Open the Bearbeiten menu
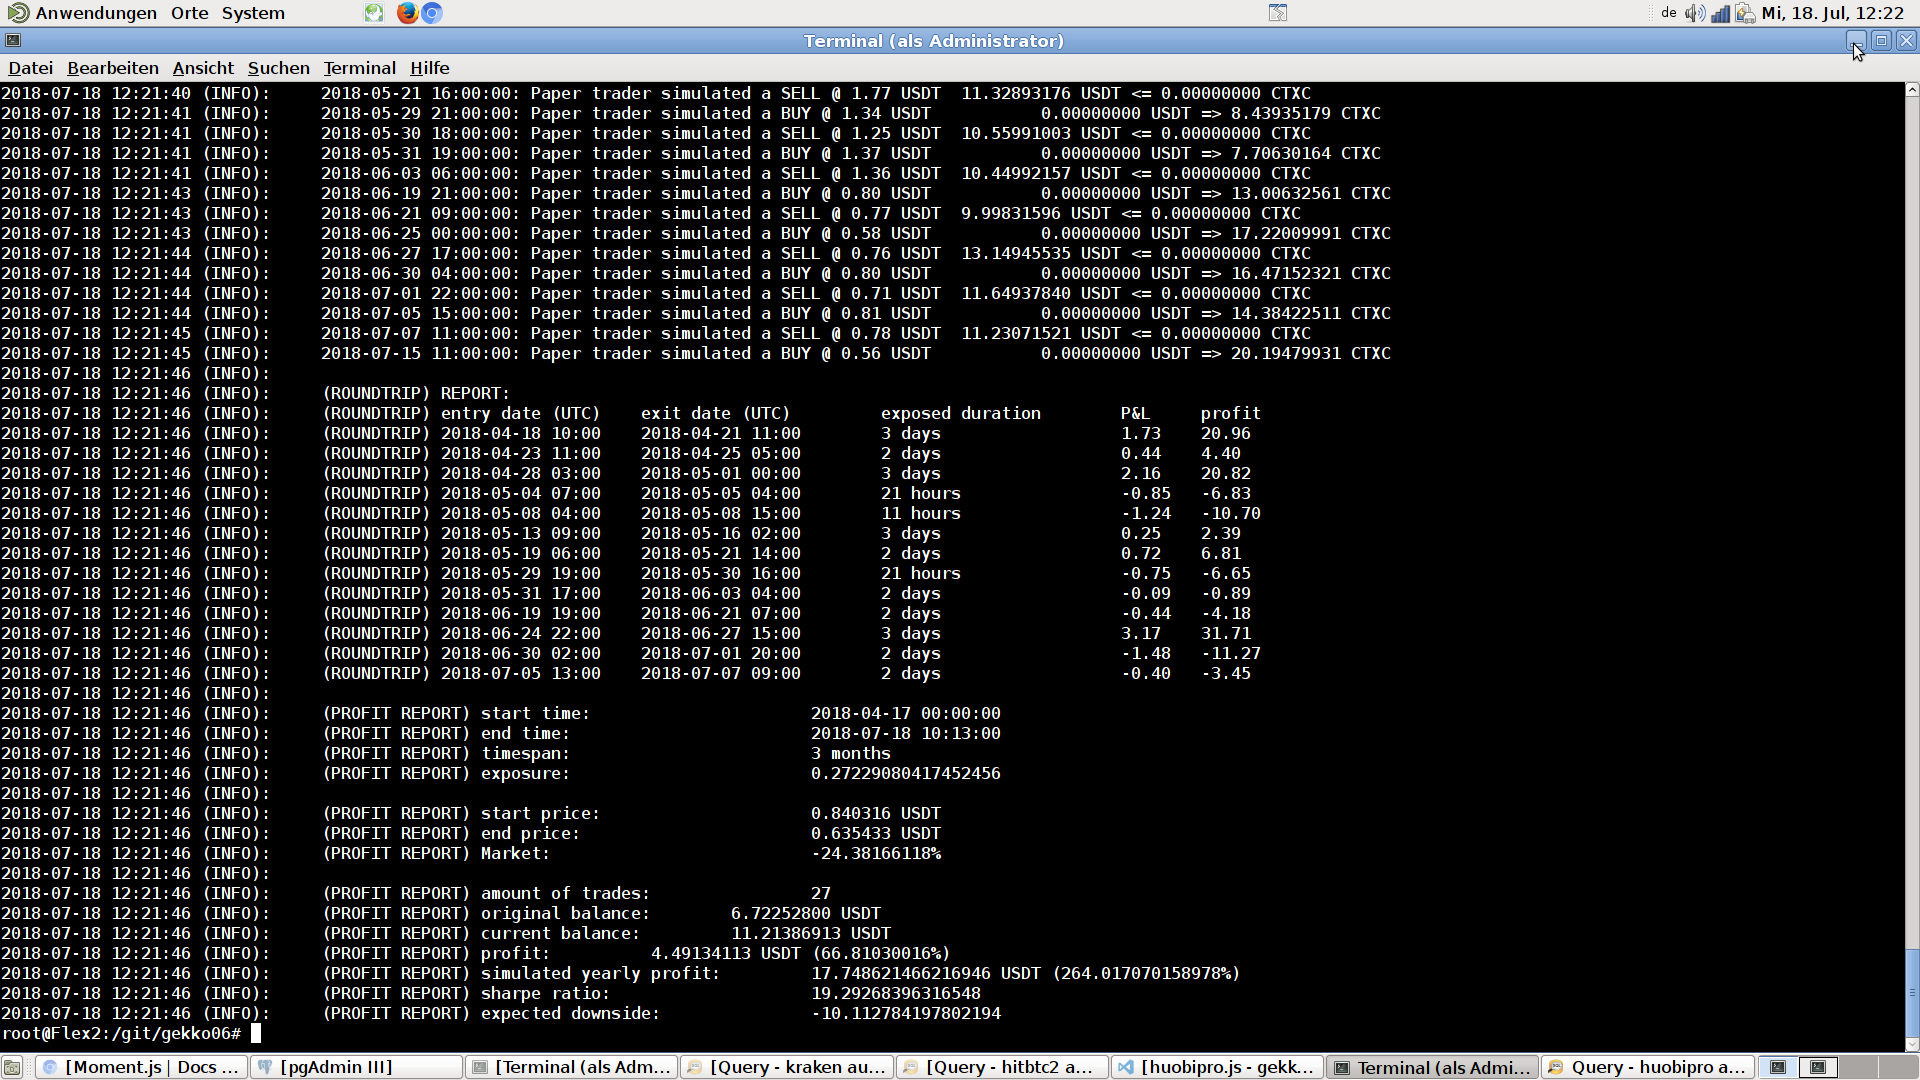This screenshot has width=1920, height=1080. (x=113, y=68)
